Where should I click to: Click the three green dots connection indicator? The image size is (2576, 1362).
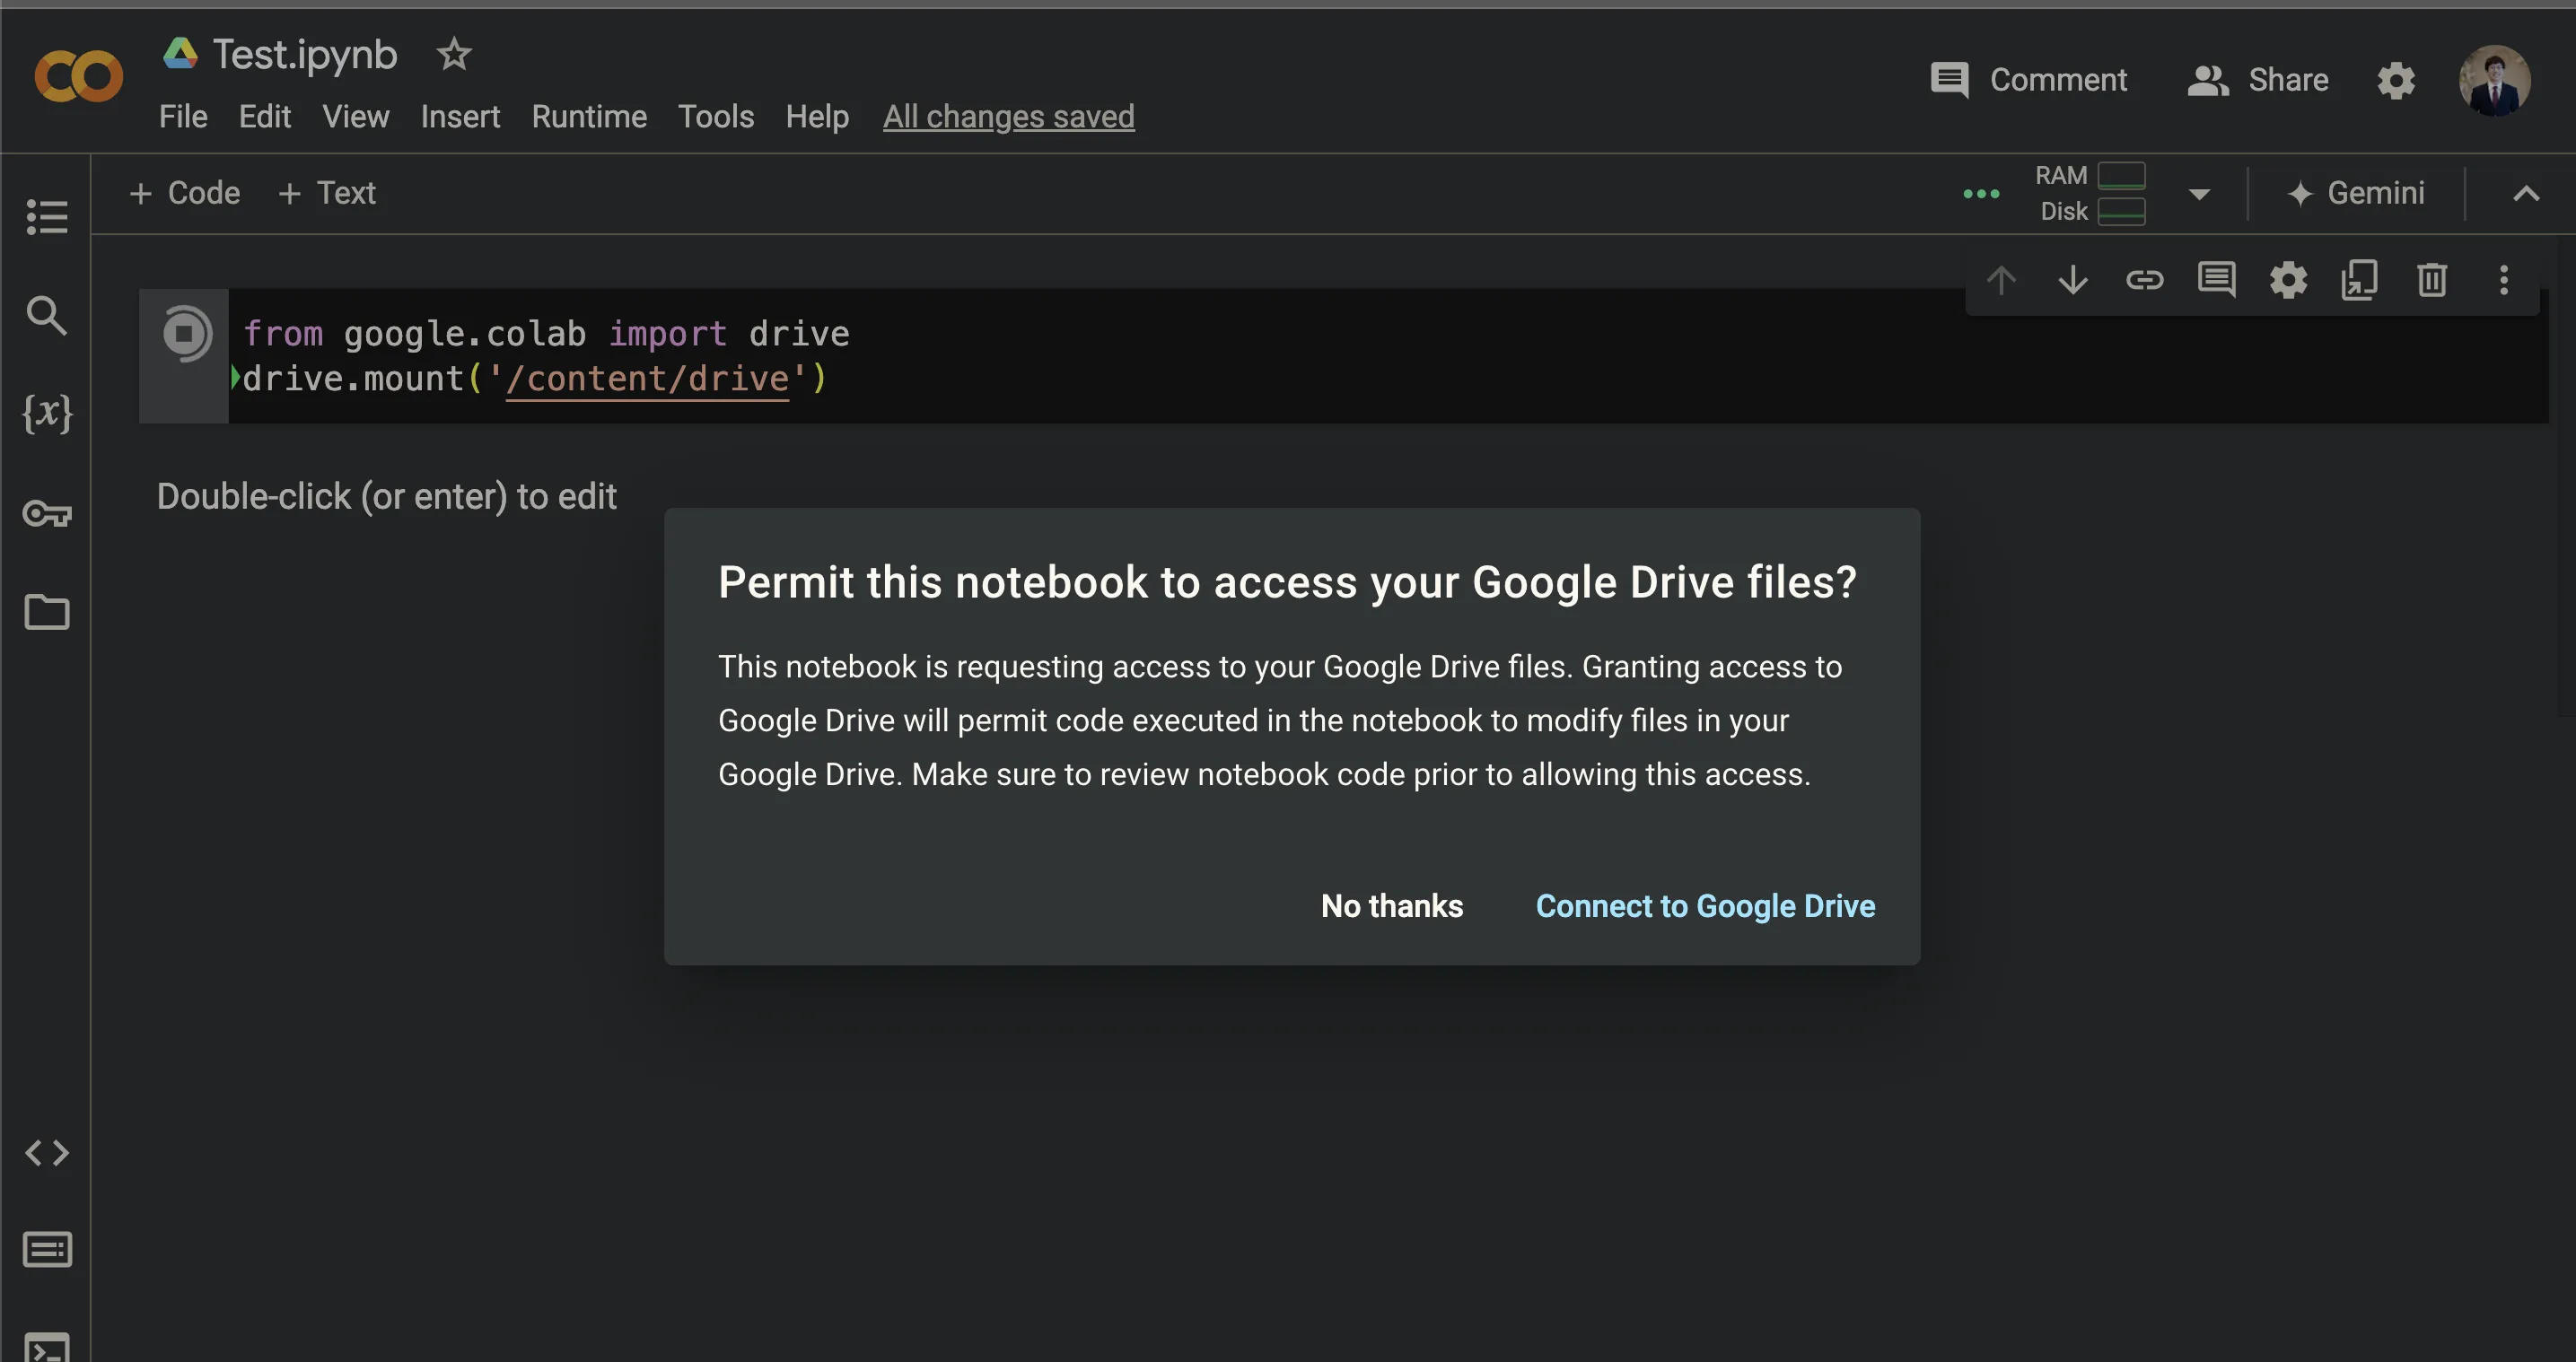point(1981,194)
